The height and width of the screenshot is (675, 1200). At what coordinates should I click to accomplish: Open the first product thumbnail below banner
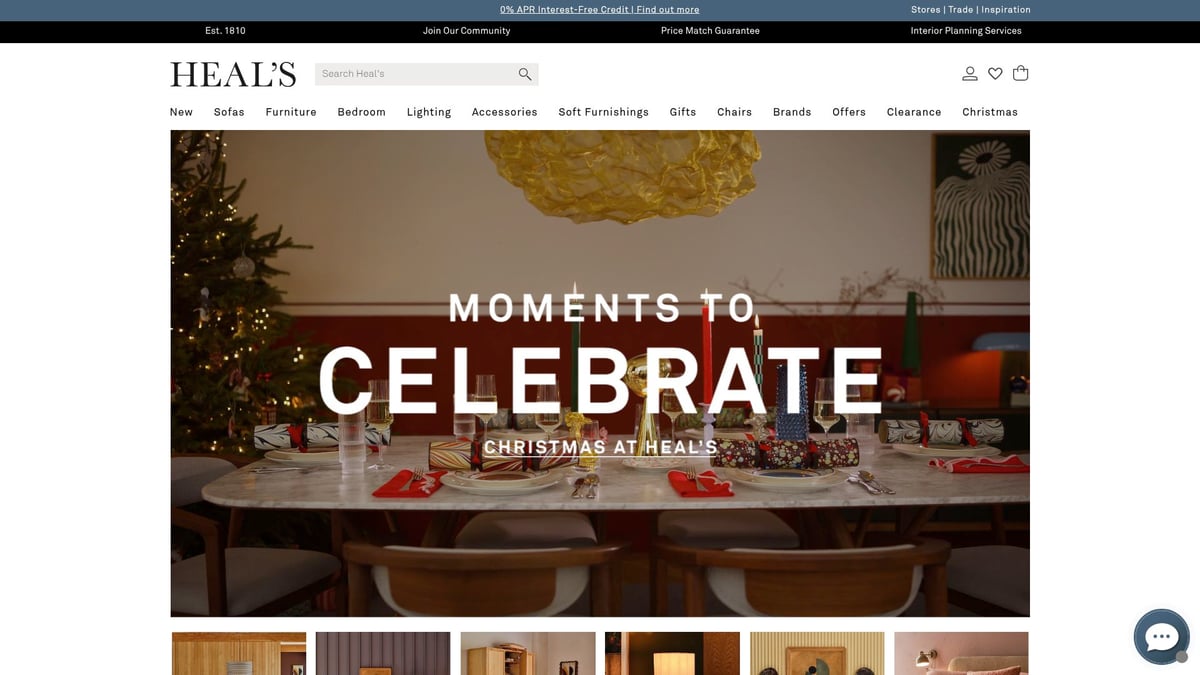click(x=239, y=653)
